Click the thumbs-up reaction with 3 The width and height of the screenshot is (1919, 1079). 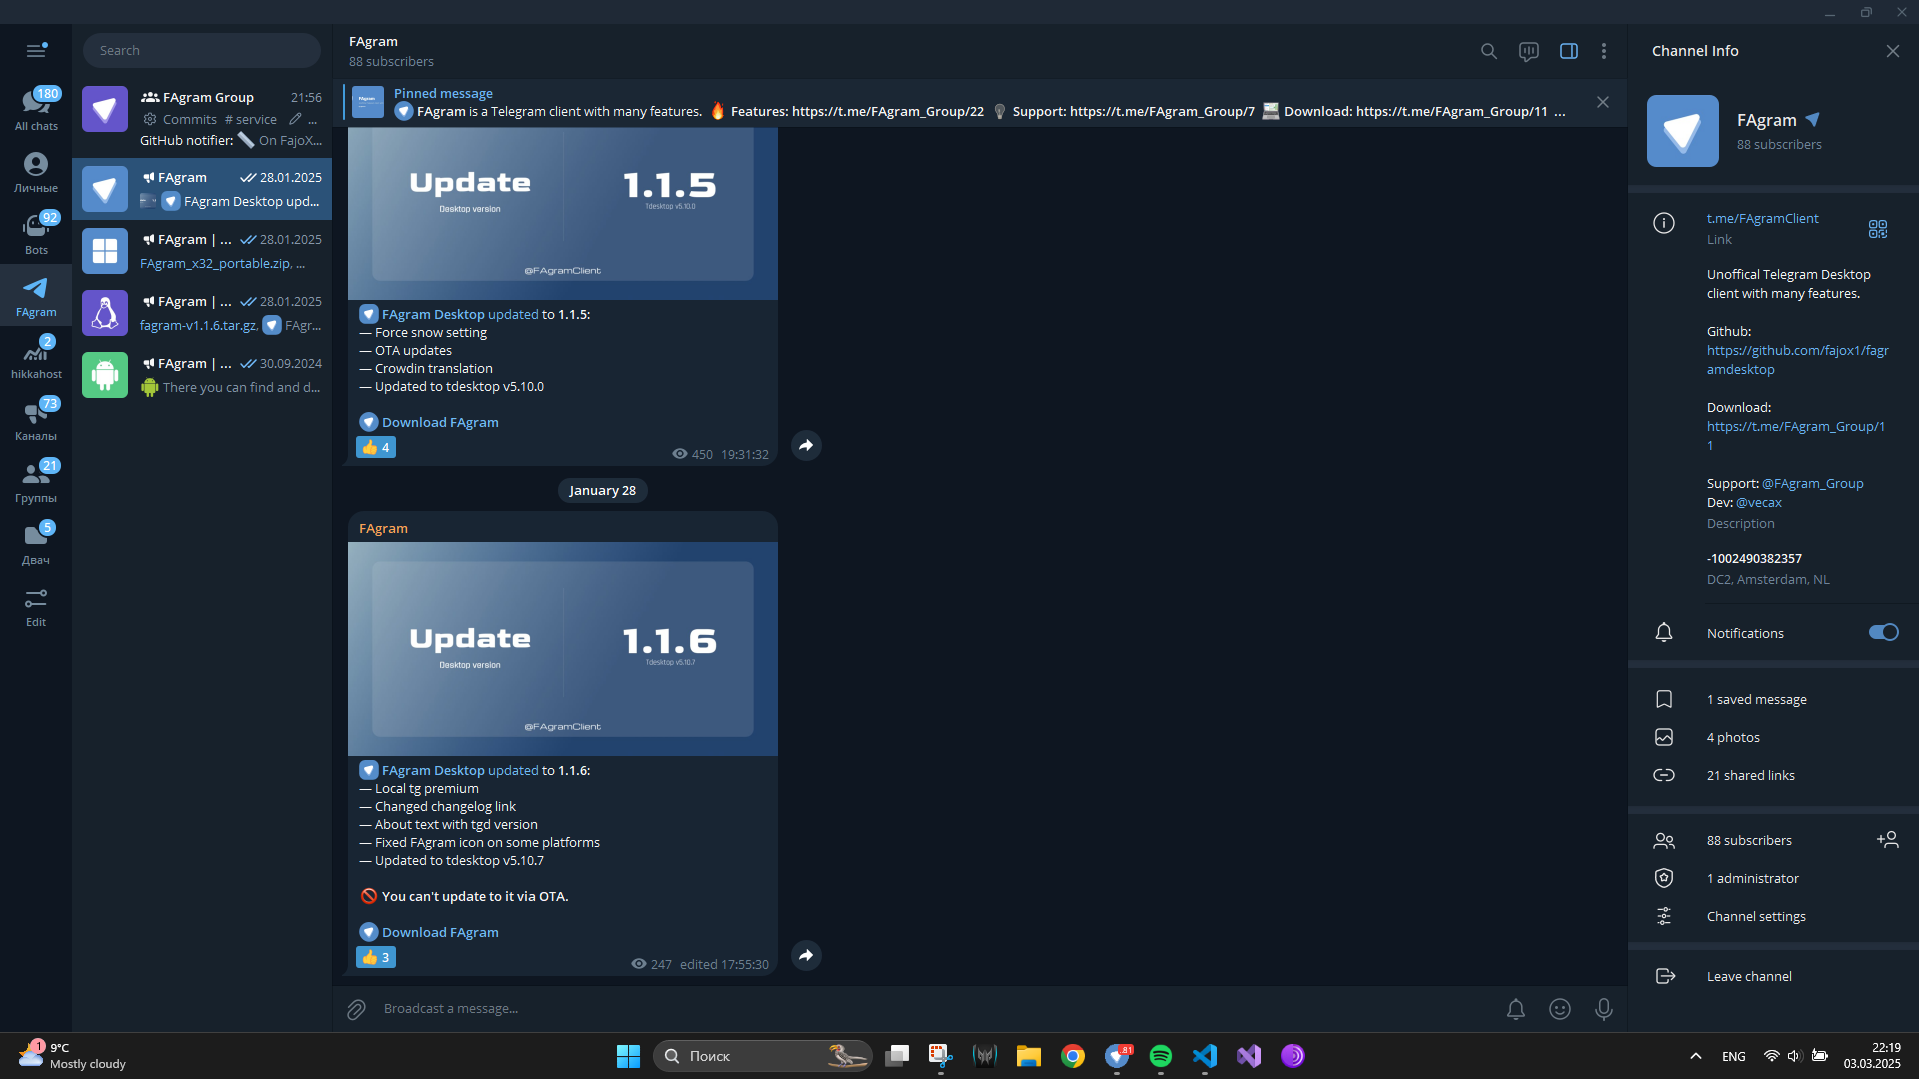376,957
